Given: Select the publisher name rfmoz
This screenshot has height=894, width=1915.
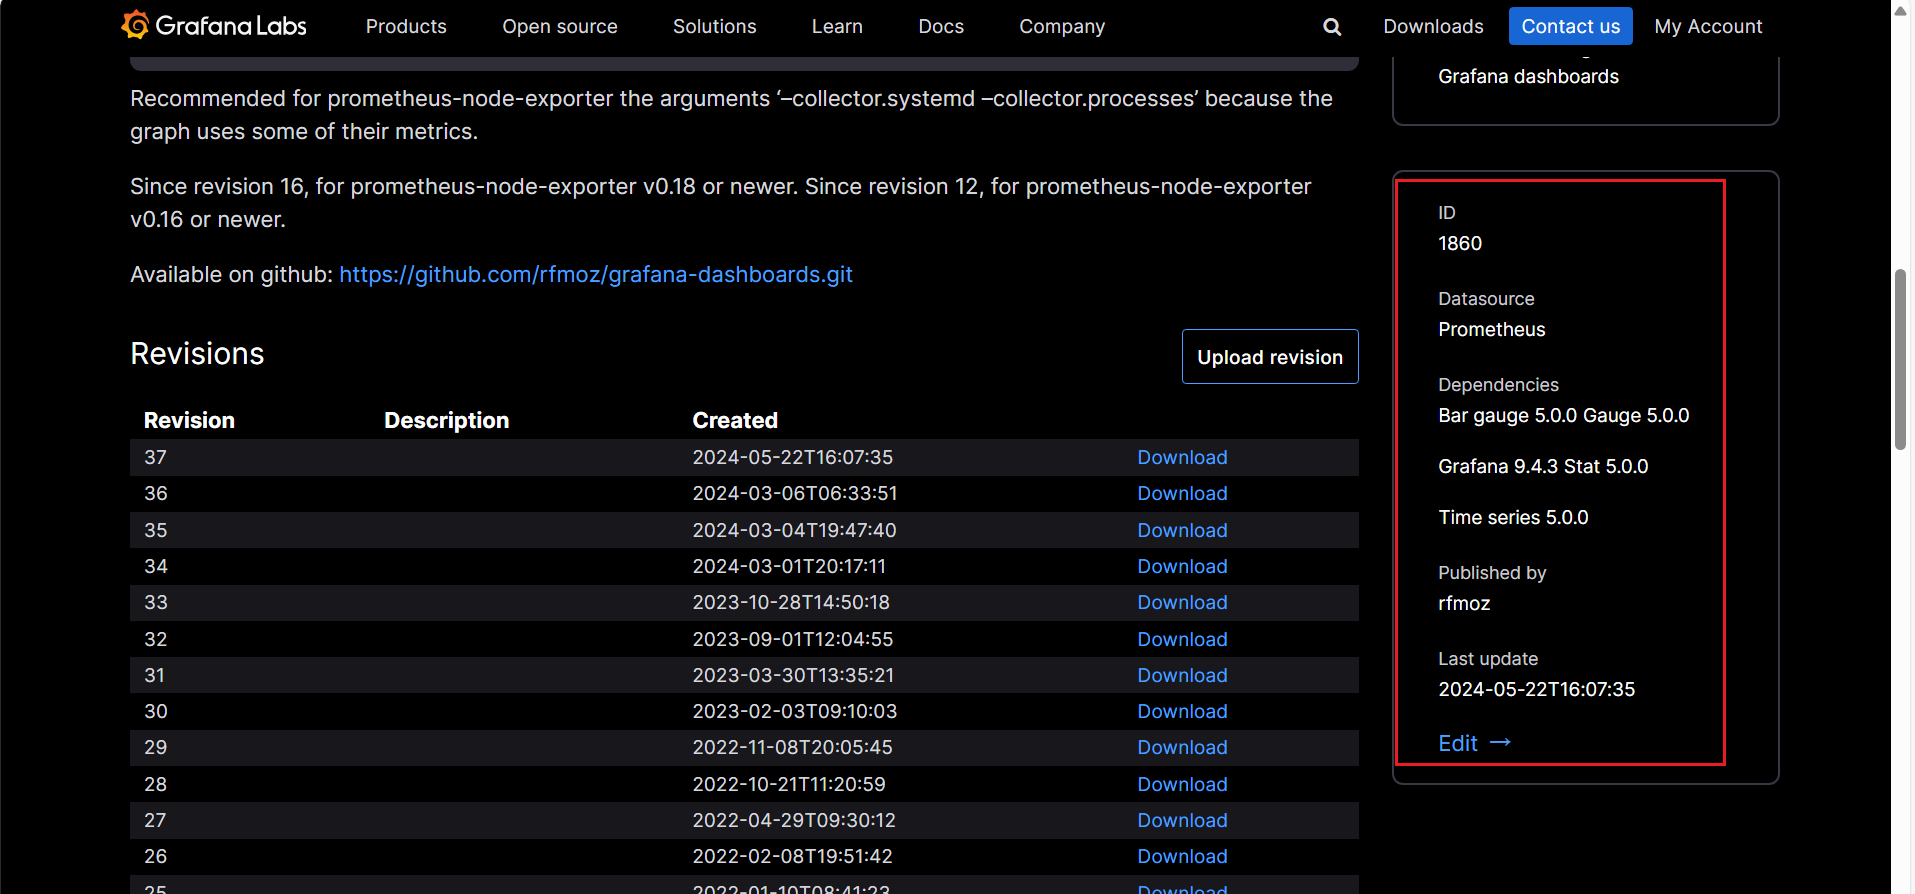Looking at the screenshot, I should (1464, 603).
